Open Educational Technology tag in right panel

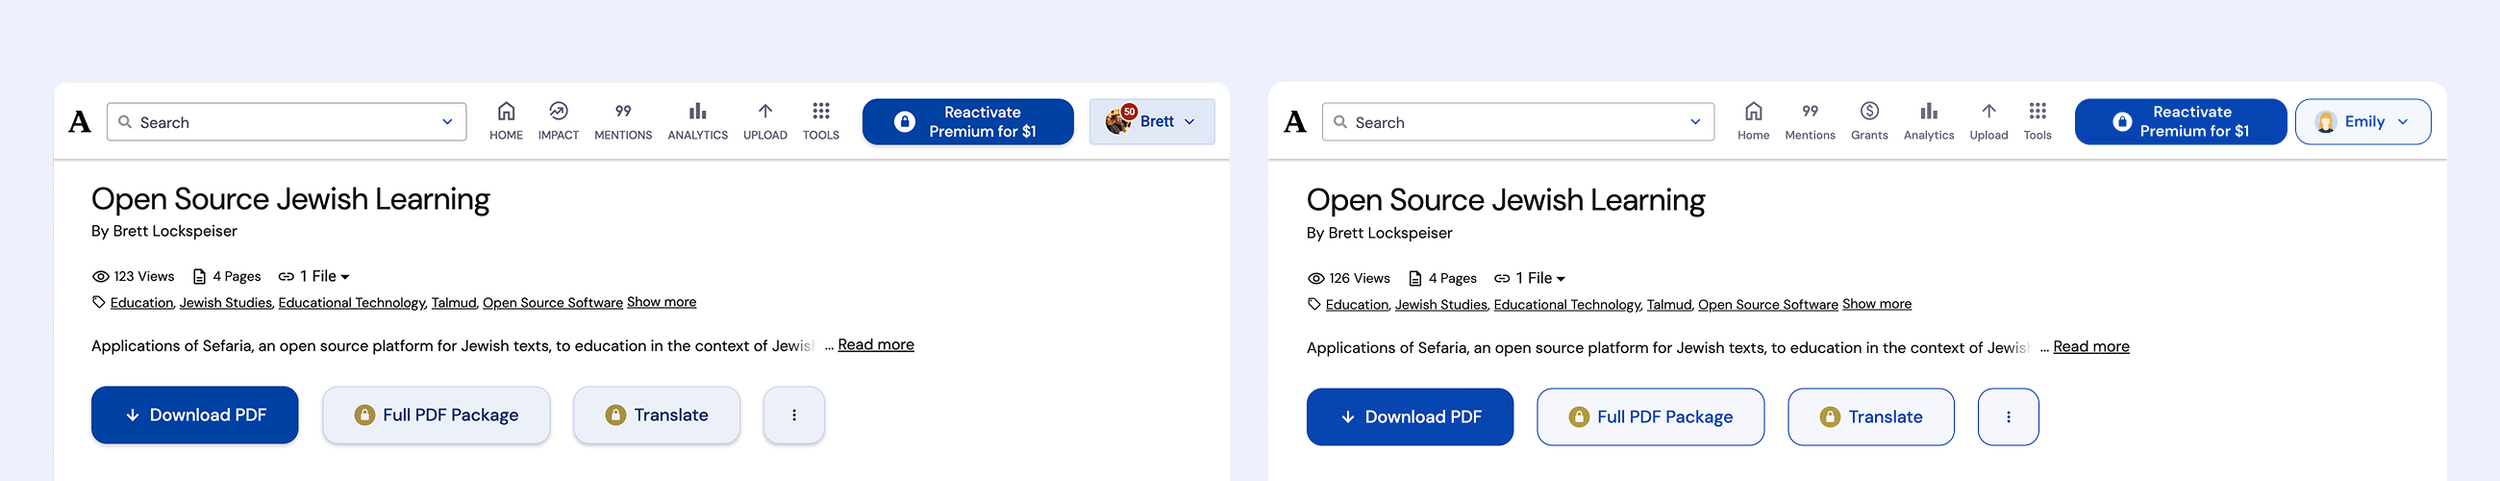pos(1567,305)
